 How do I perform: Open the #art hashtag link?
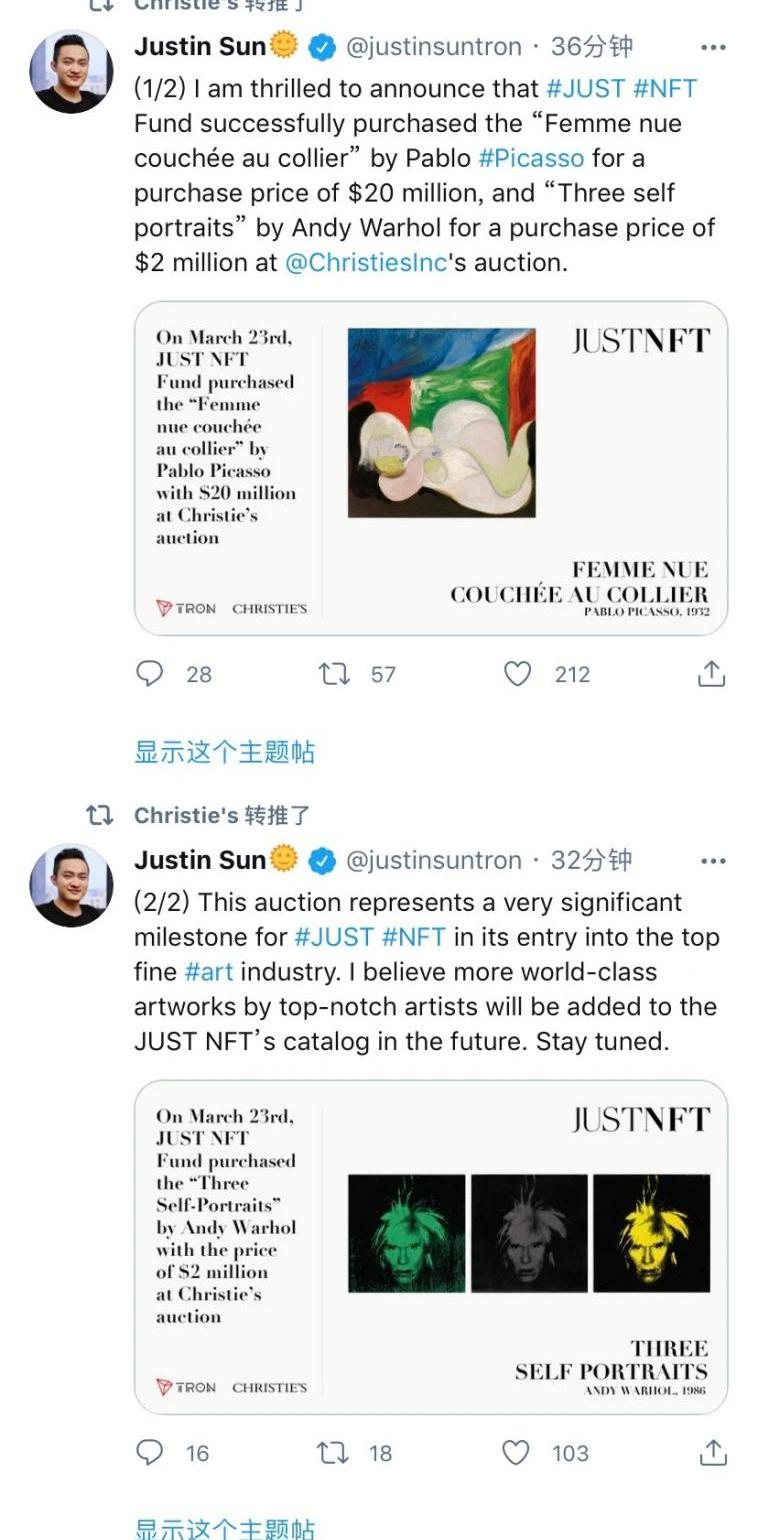[x=209, y=972]
